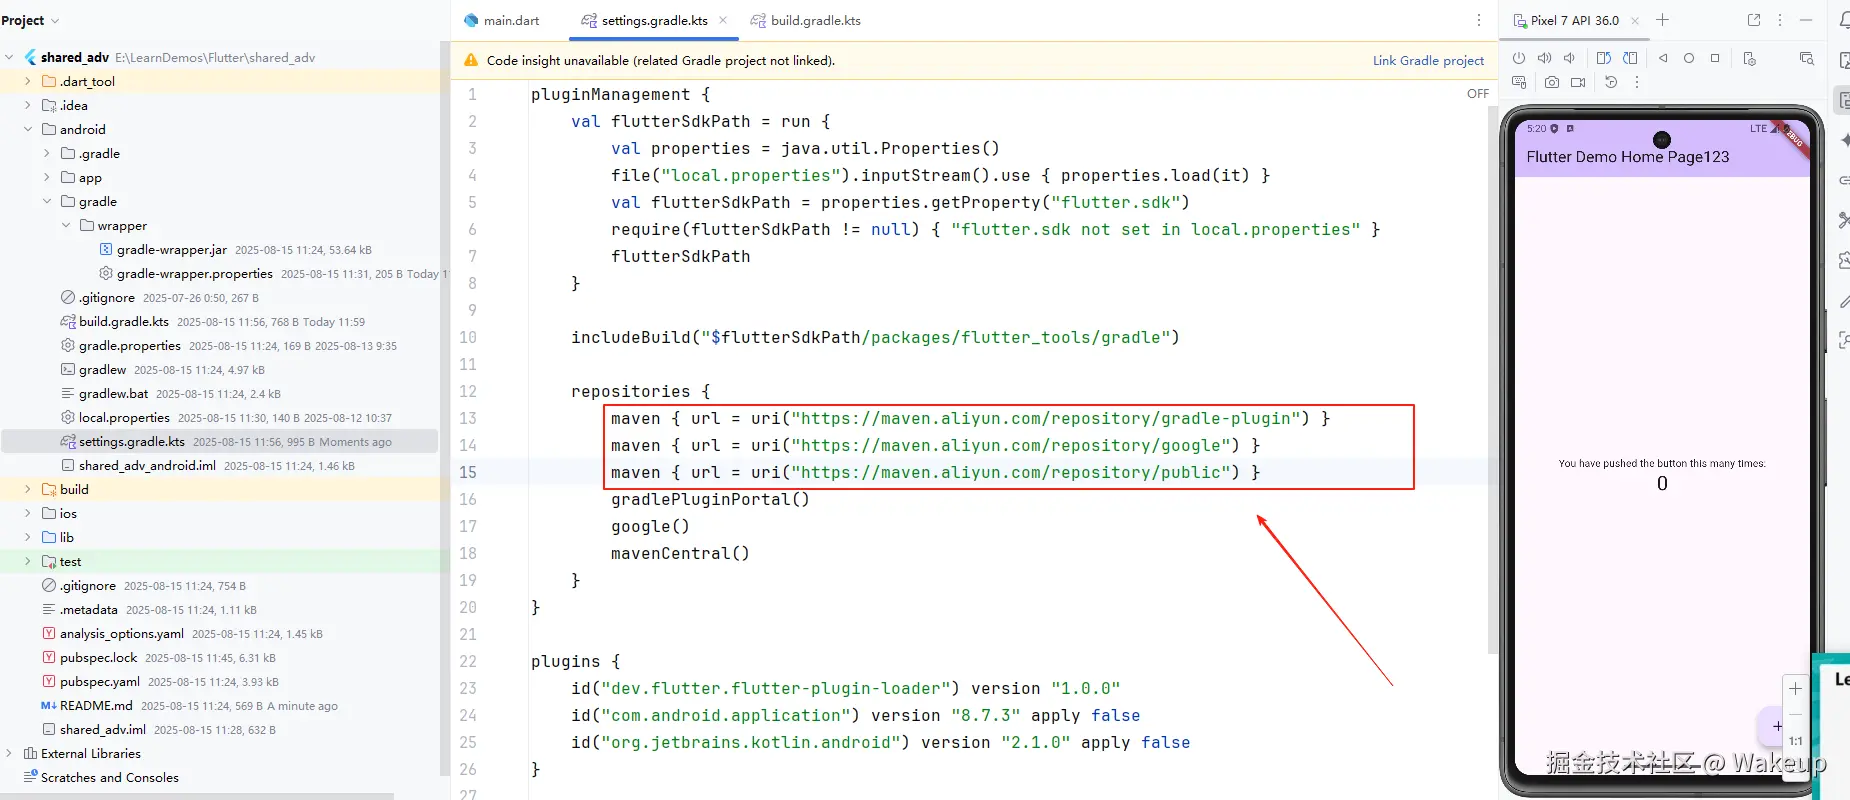Screen dimensions: 1850x800
Task: Expand External Libraries node
Action: pos(9,753)
